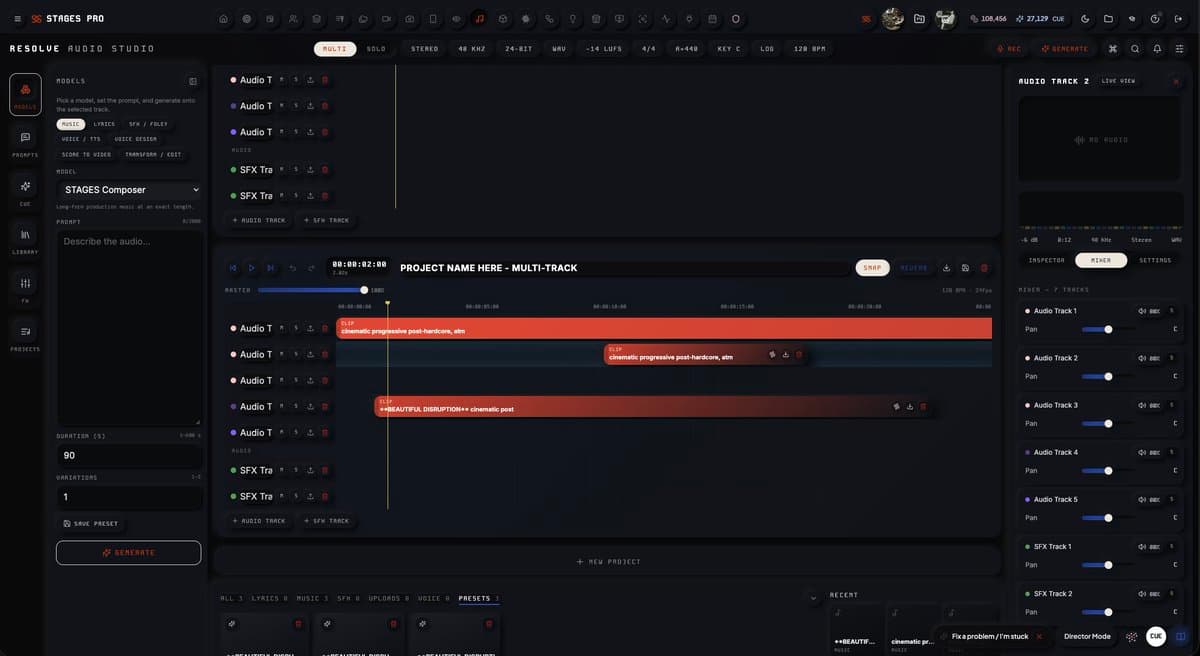Open the WAV format setting

[x=559, y=48]
